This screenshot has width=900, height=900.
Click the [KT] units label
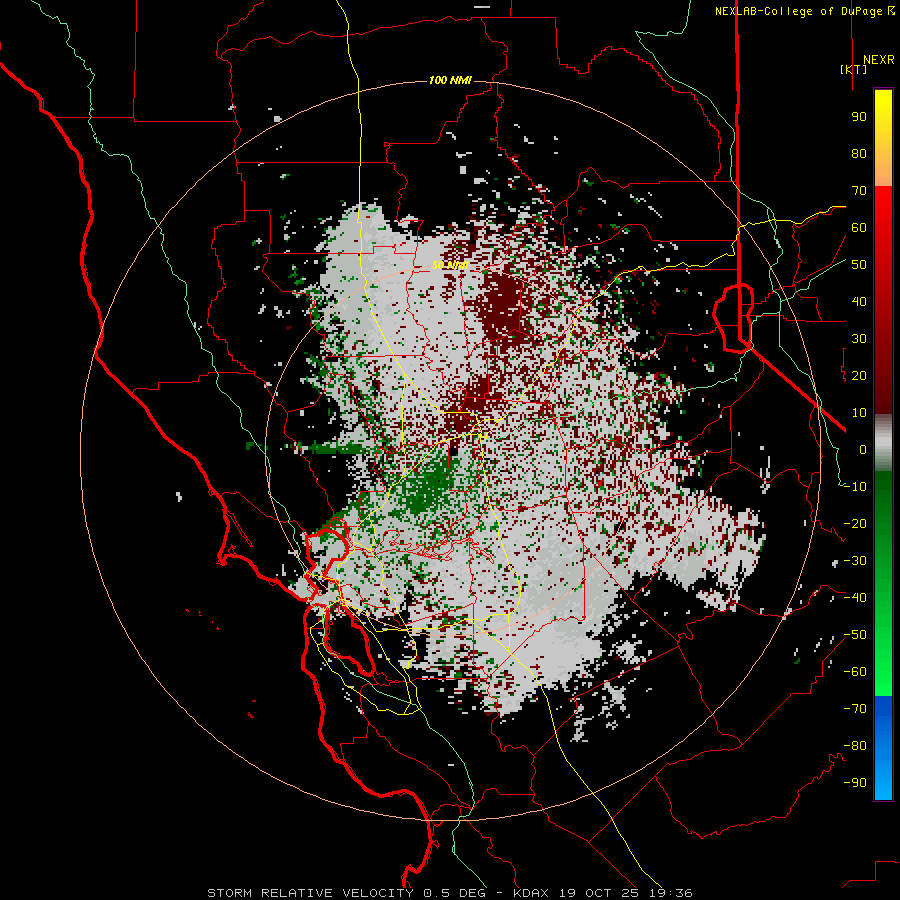[x=854, y=69]
